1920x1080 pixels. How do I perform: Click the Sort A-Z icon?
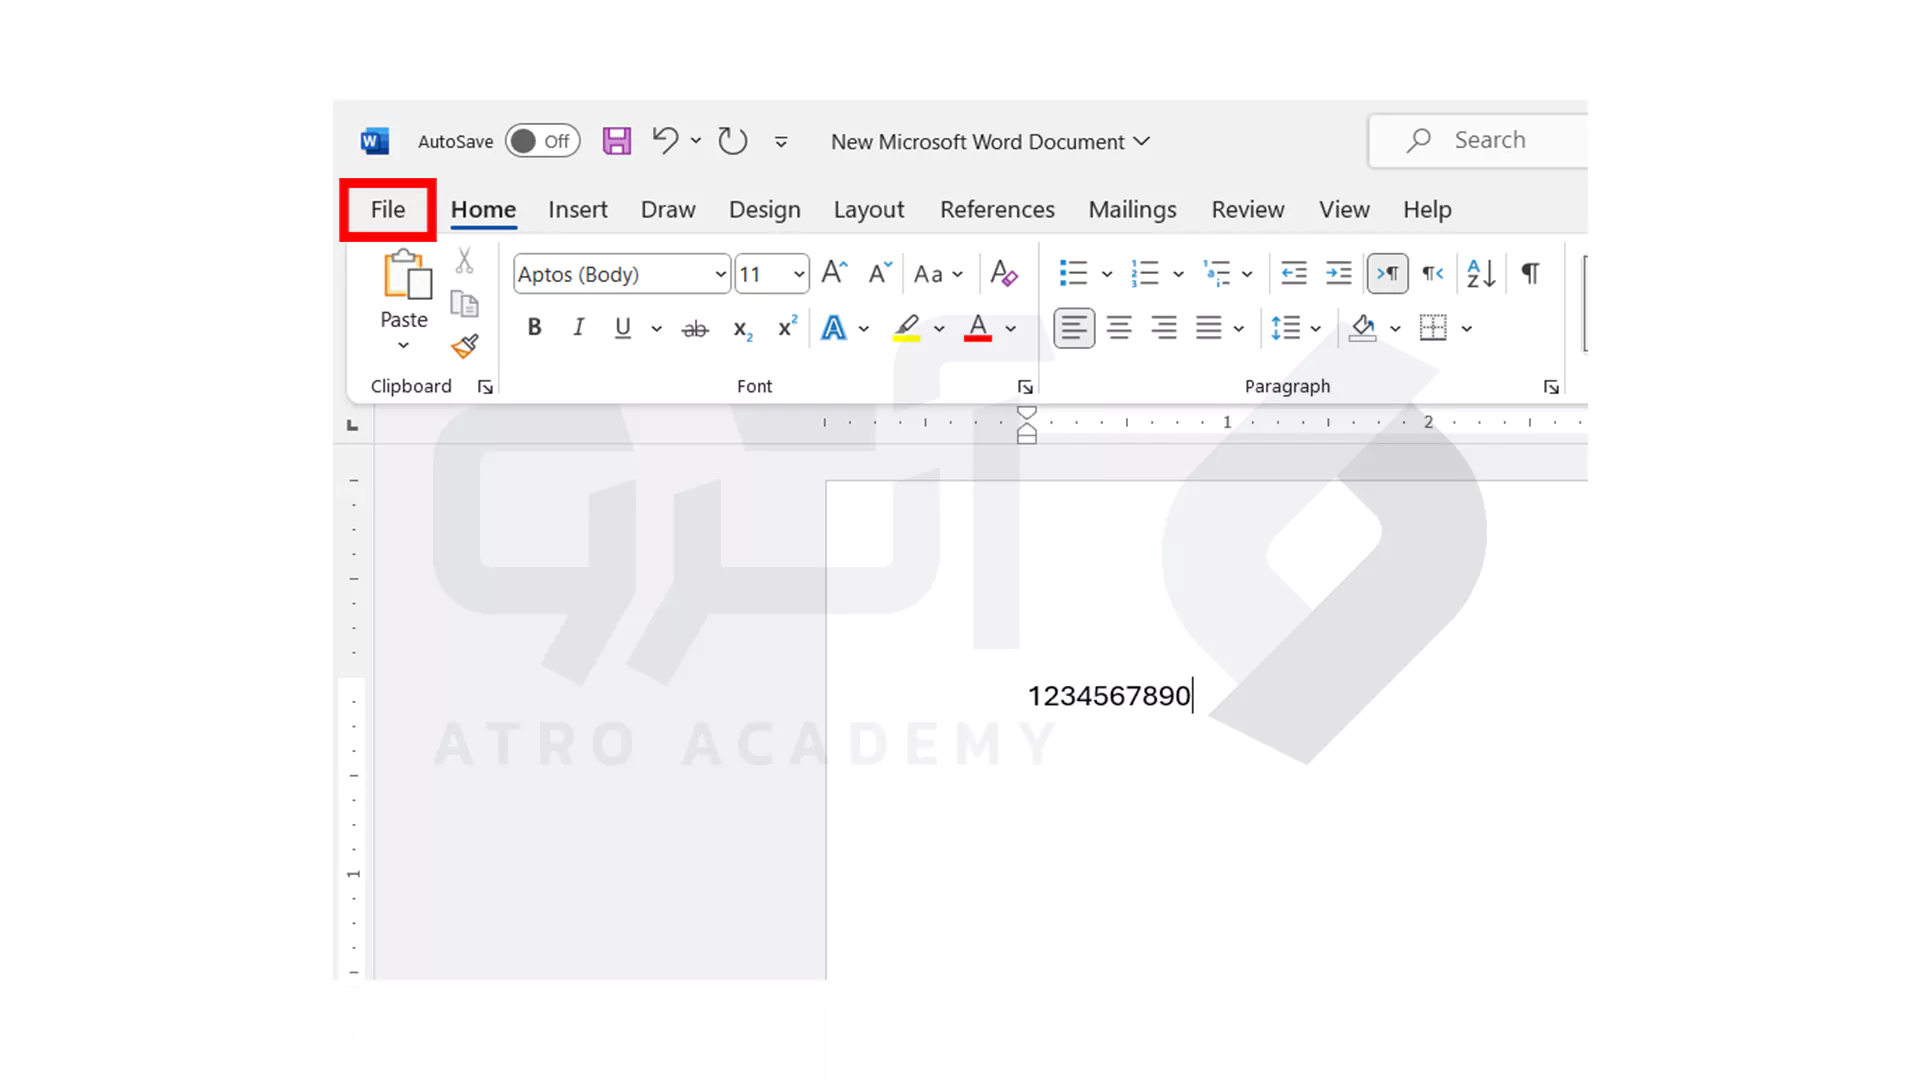[1481, 273]
